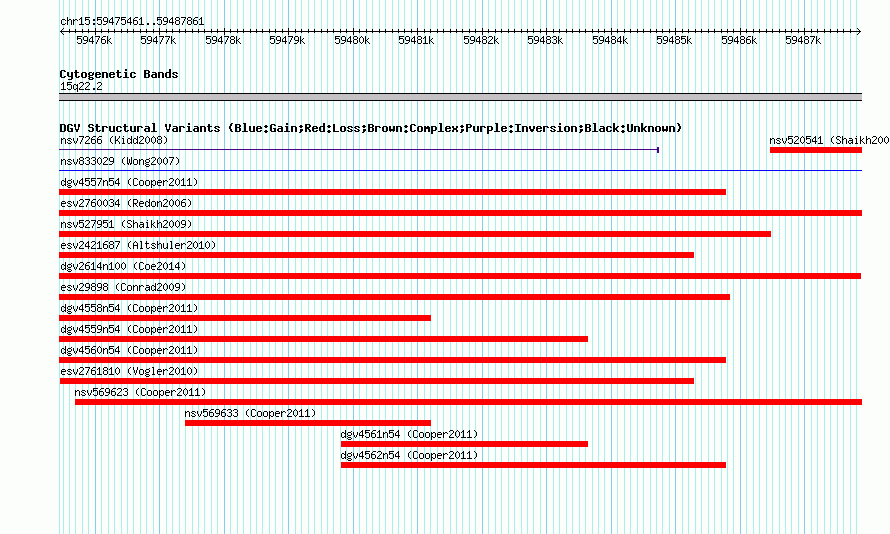Click the red bar under dgv4561n54

tap(464, 444)
